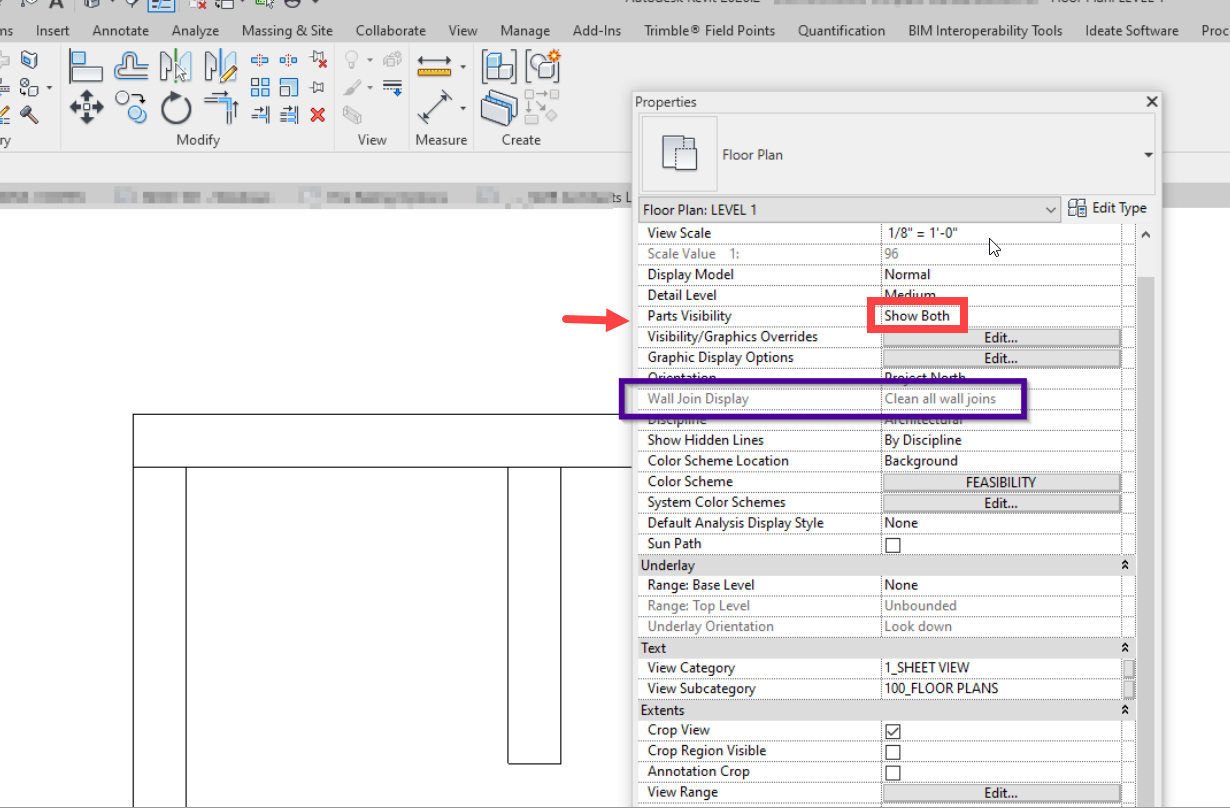Click the Unpin tool icon
The width and height of the screenshot is (1230, 808).
click(x=318, y=60)
